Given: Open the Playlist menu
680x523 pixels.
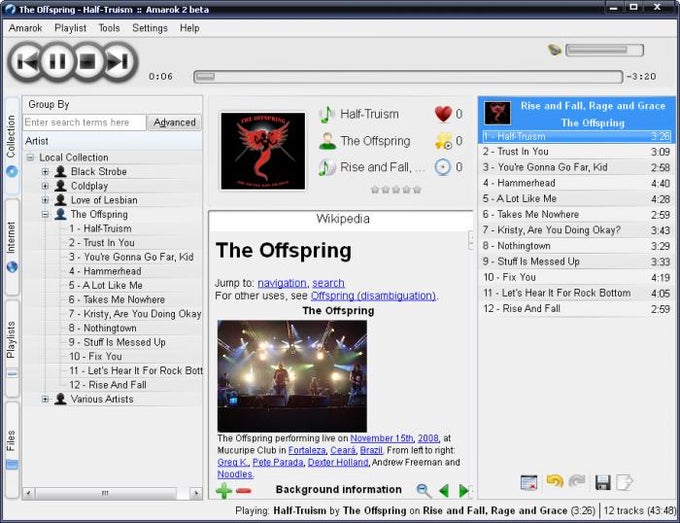Looking at the screenshot, I should [70, 28].
